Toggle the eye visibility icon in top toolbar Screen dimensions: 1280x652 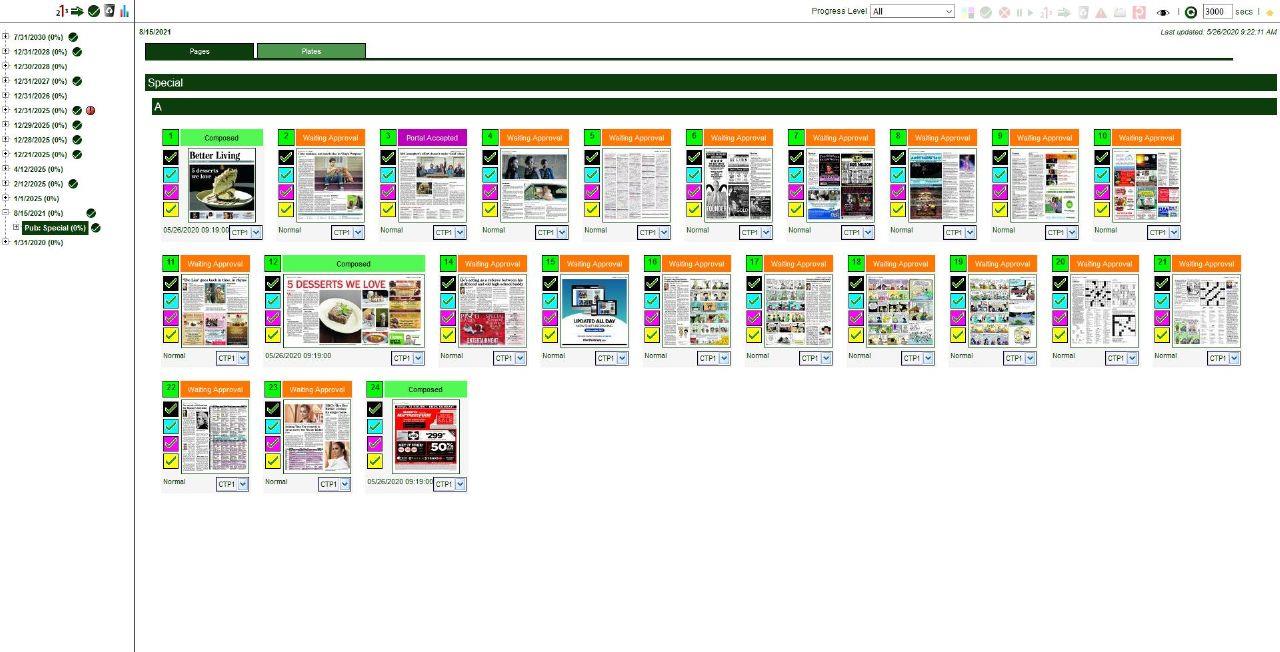(1163, 12)
